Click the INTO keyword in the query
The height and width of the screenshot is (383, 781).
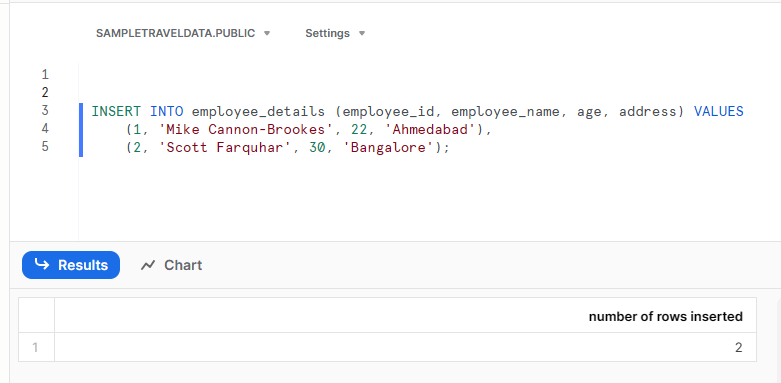(x=167, y=112)
